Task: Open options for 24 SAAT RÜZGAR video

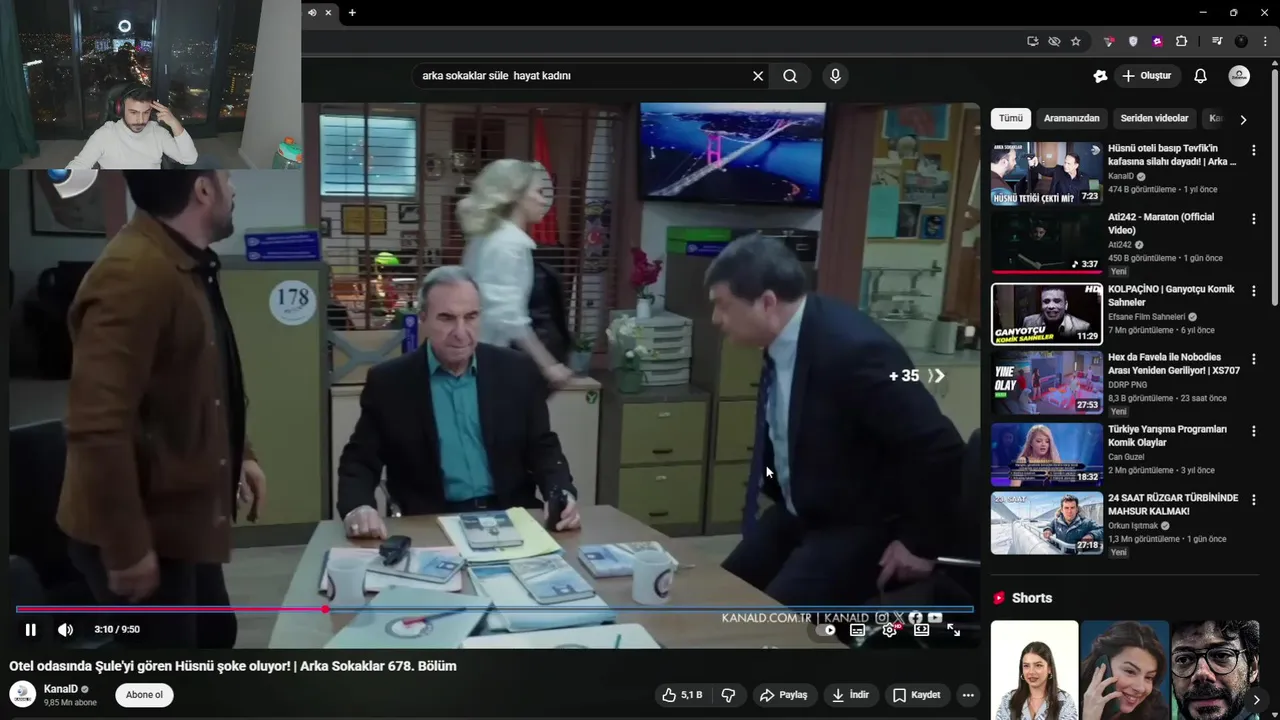Action: pos(1253,499)
